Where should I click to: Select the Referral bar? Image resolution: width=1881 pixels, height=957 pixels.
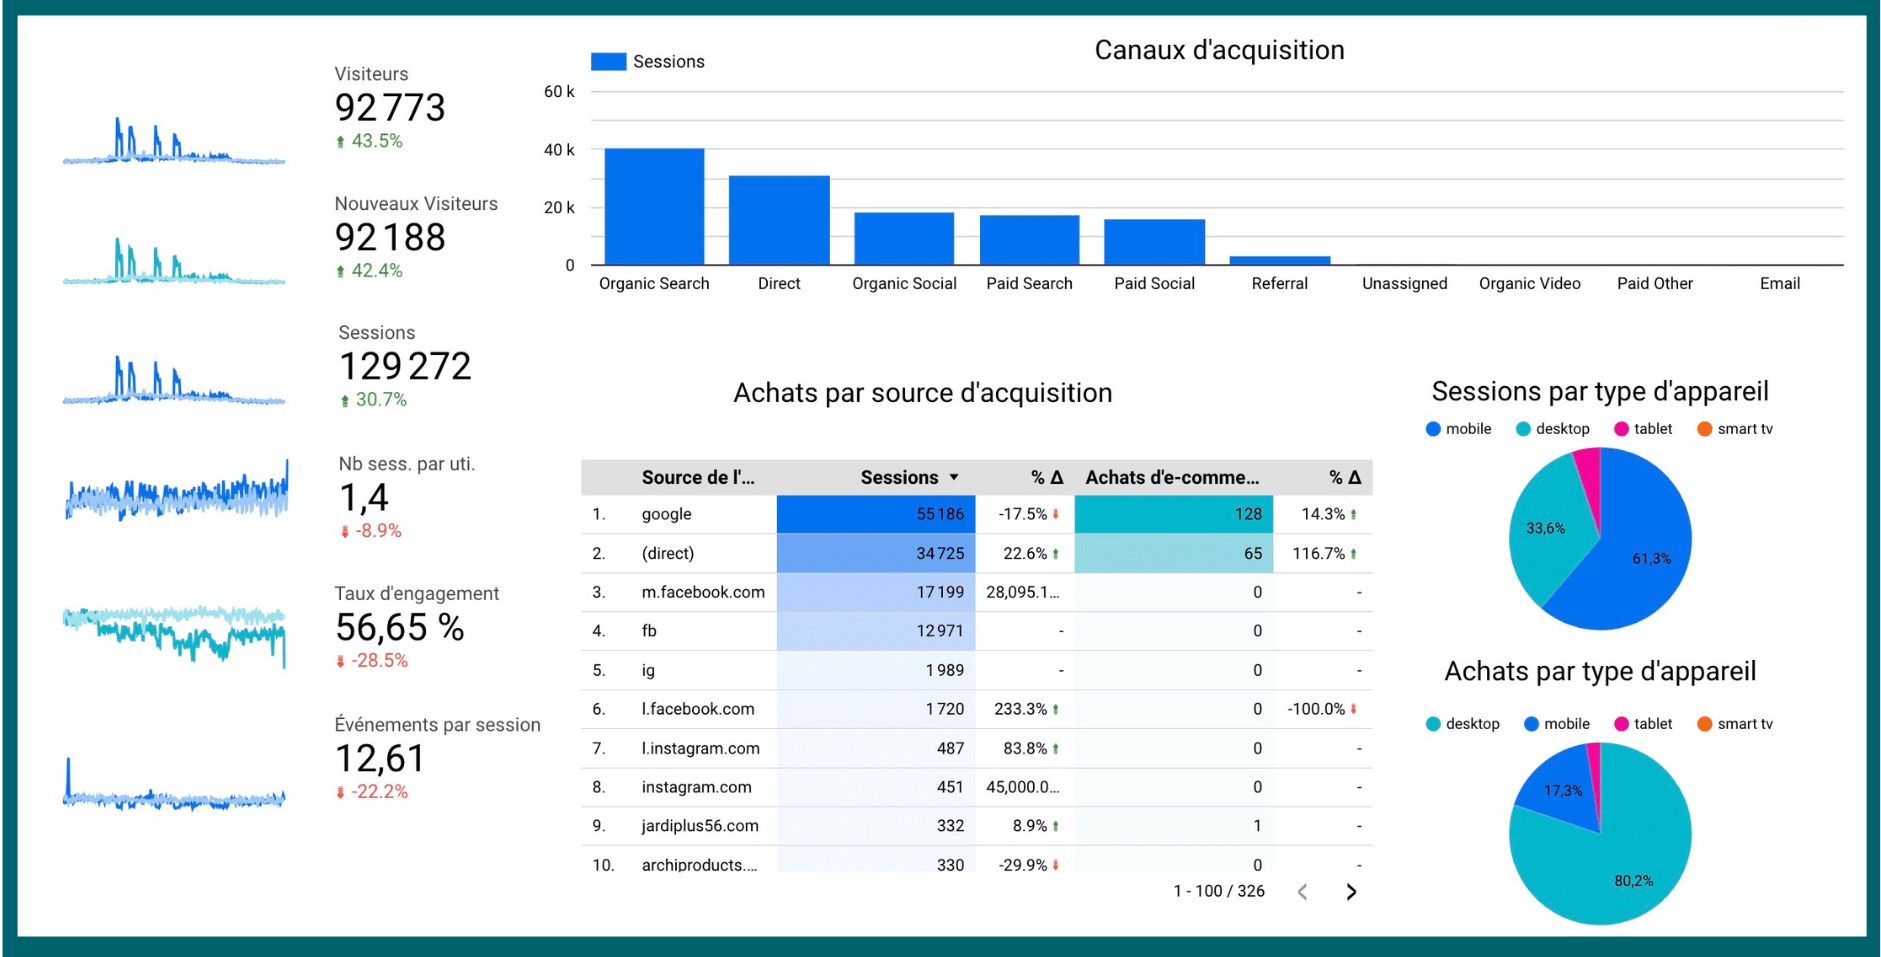coord(1280,261)
